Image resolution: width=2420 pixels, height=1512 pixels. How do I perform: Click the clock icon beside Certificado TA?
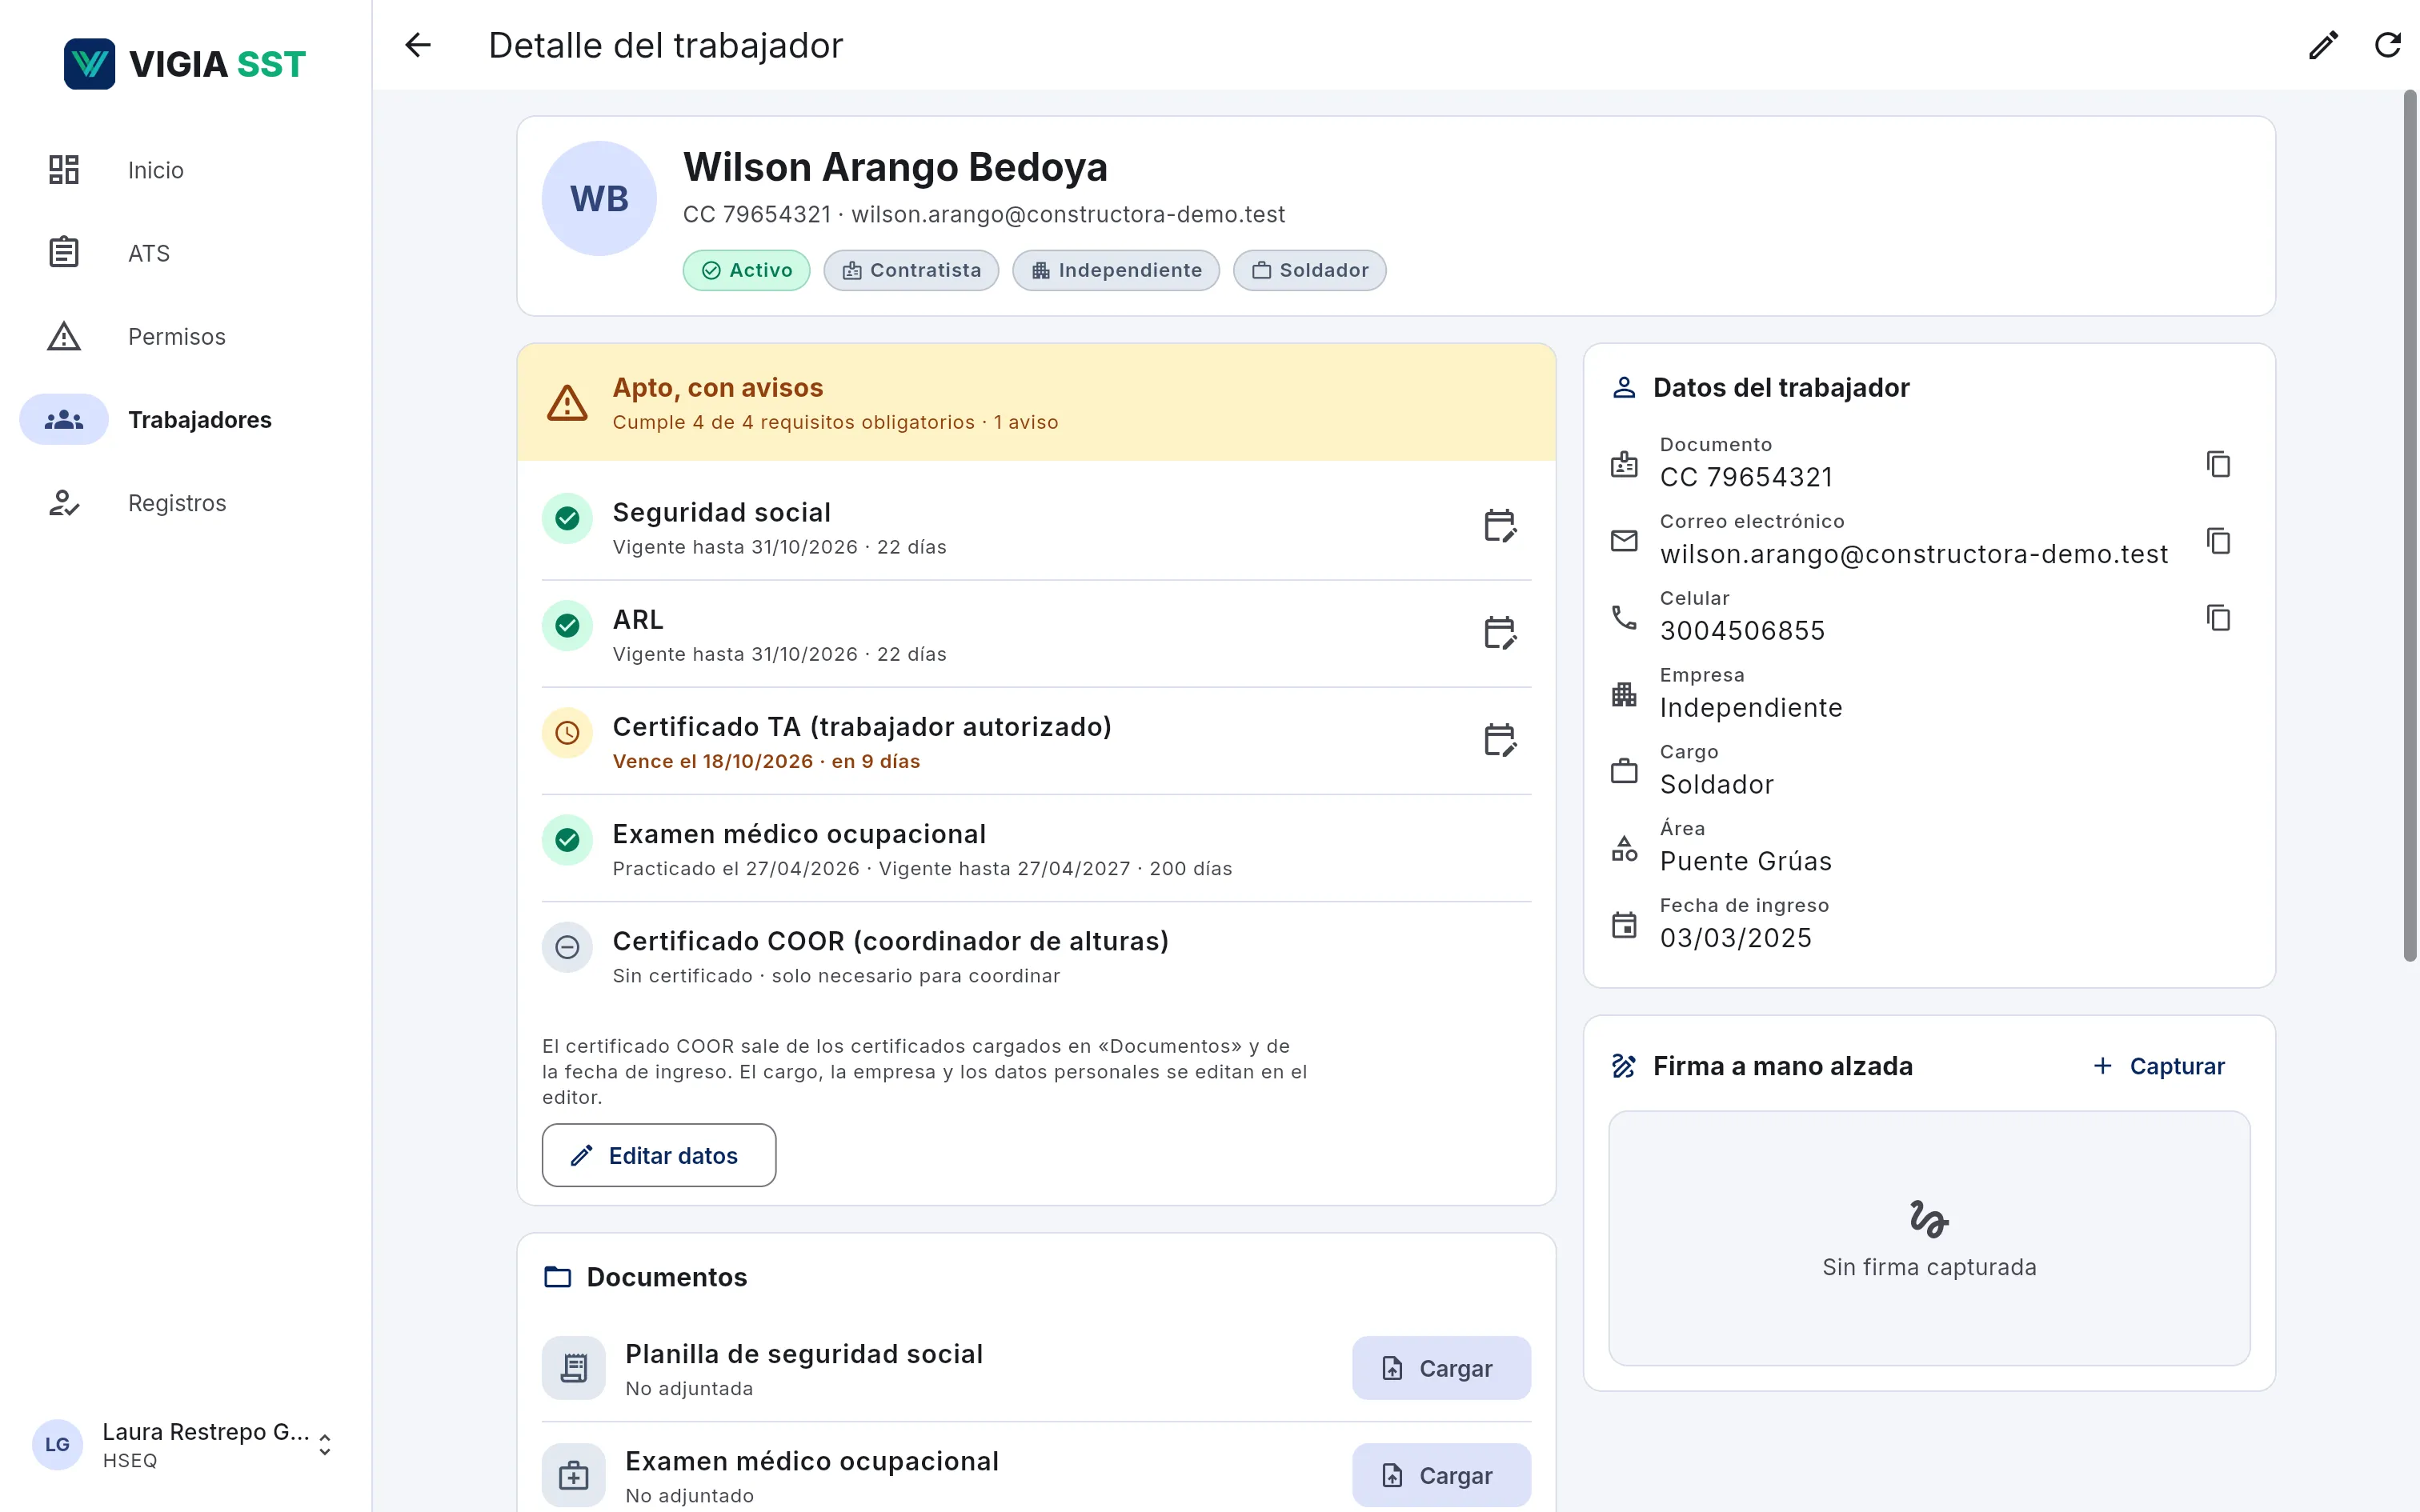click(567, 733)
